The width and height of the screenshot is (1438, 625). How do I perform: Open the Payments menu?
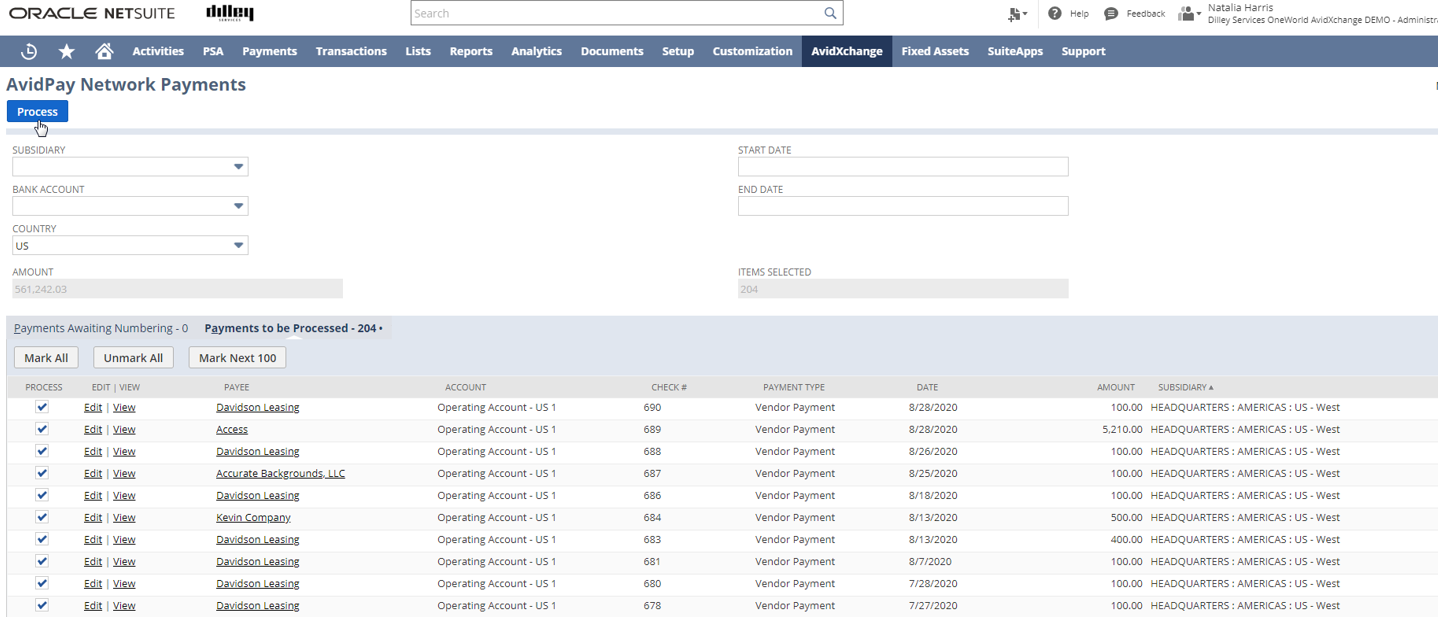click(x=269, y=51)
